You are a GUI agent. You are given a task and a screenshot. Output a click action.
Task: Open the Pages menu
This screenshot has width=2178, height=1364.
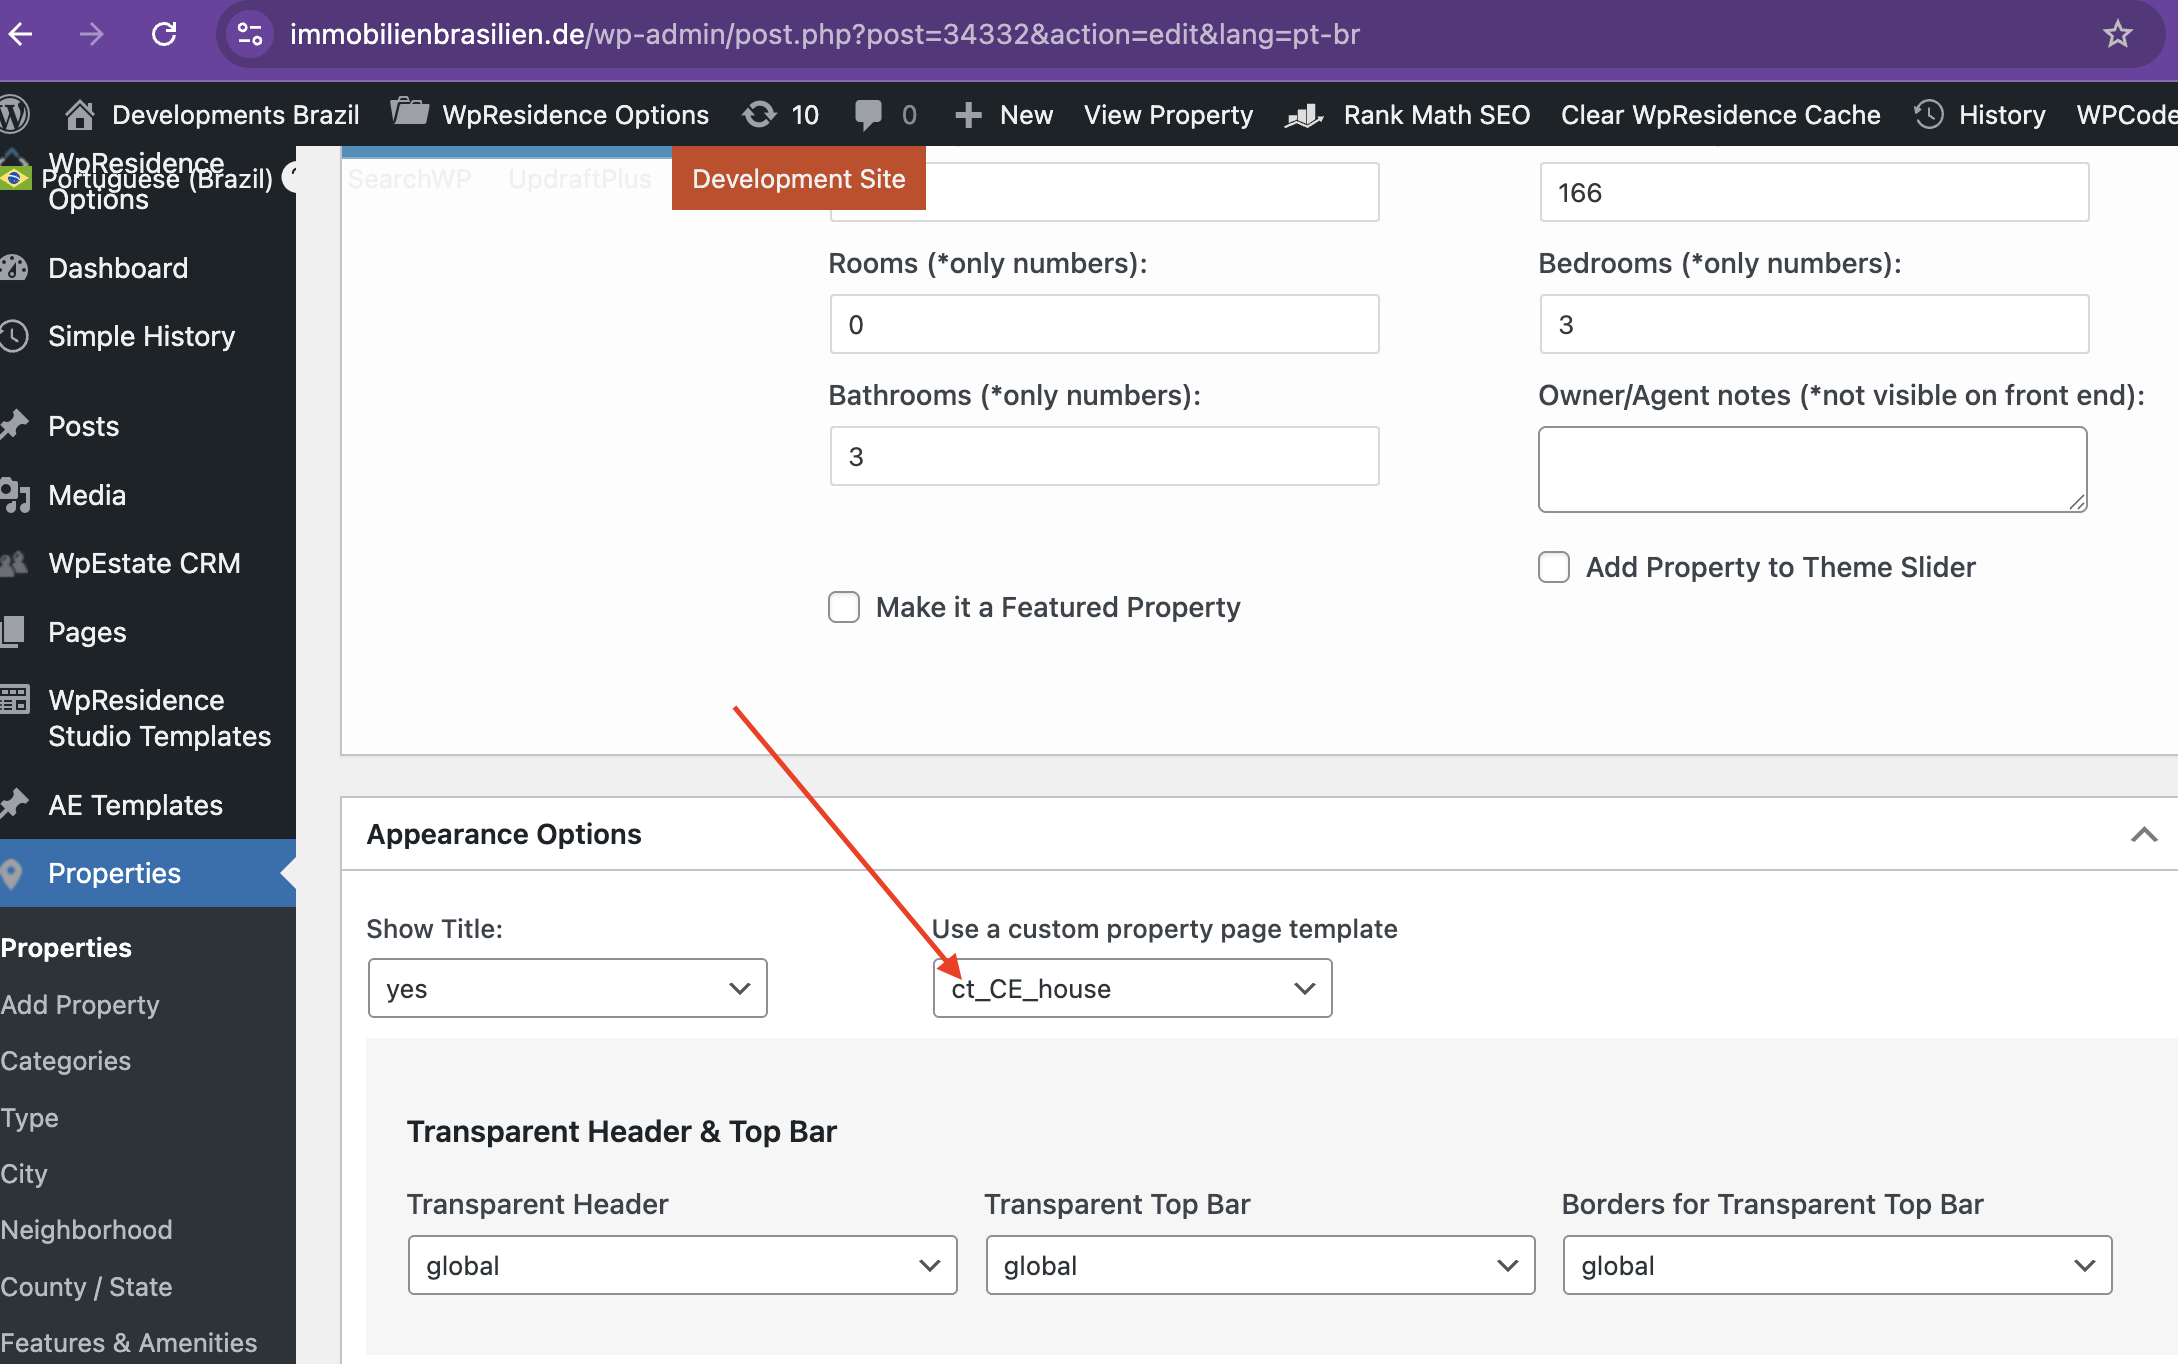(87, 632)
